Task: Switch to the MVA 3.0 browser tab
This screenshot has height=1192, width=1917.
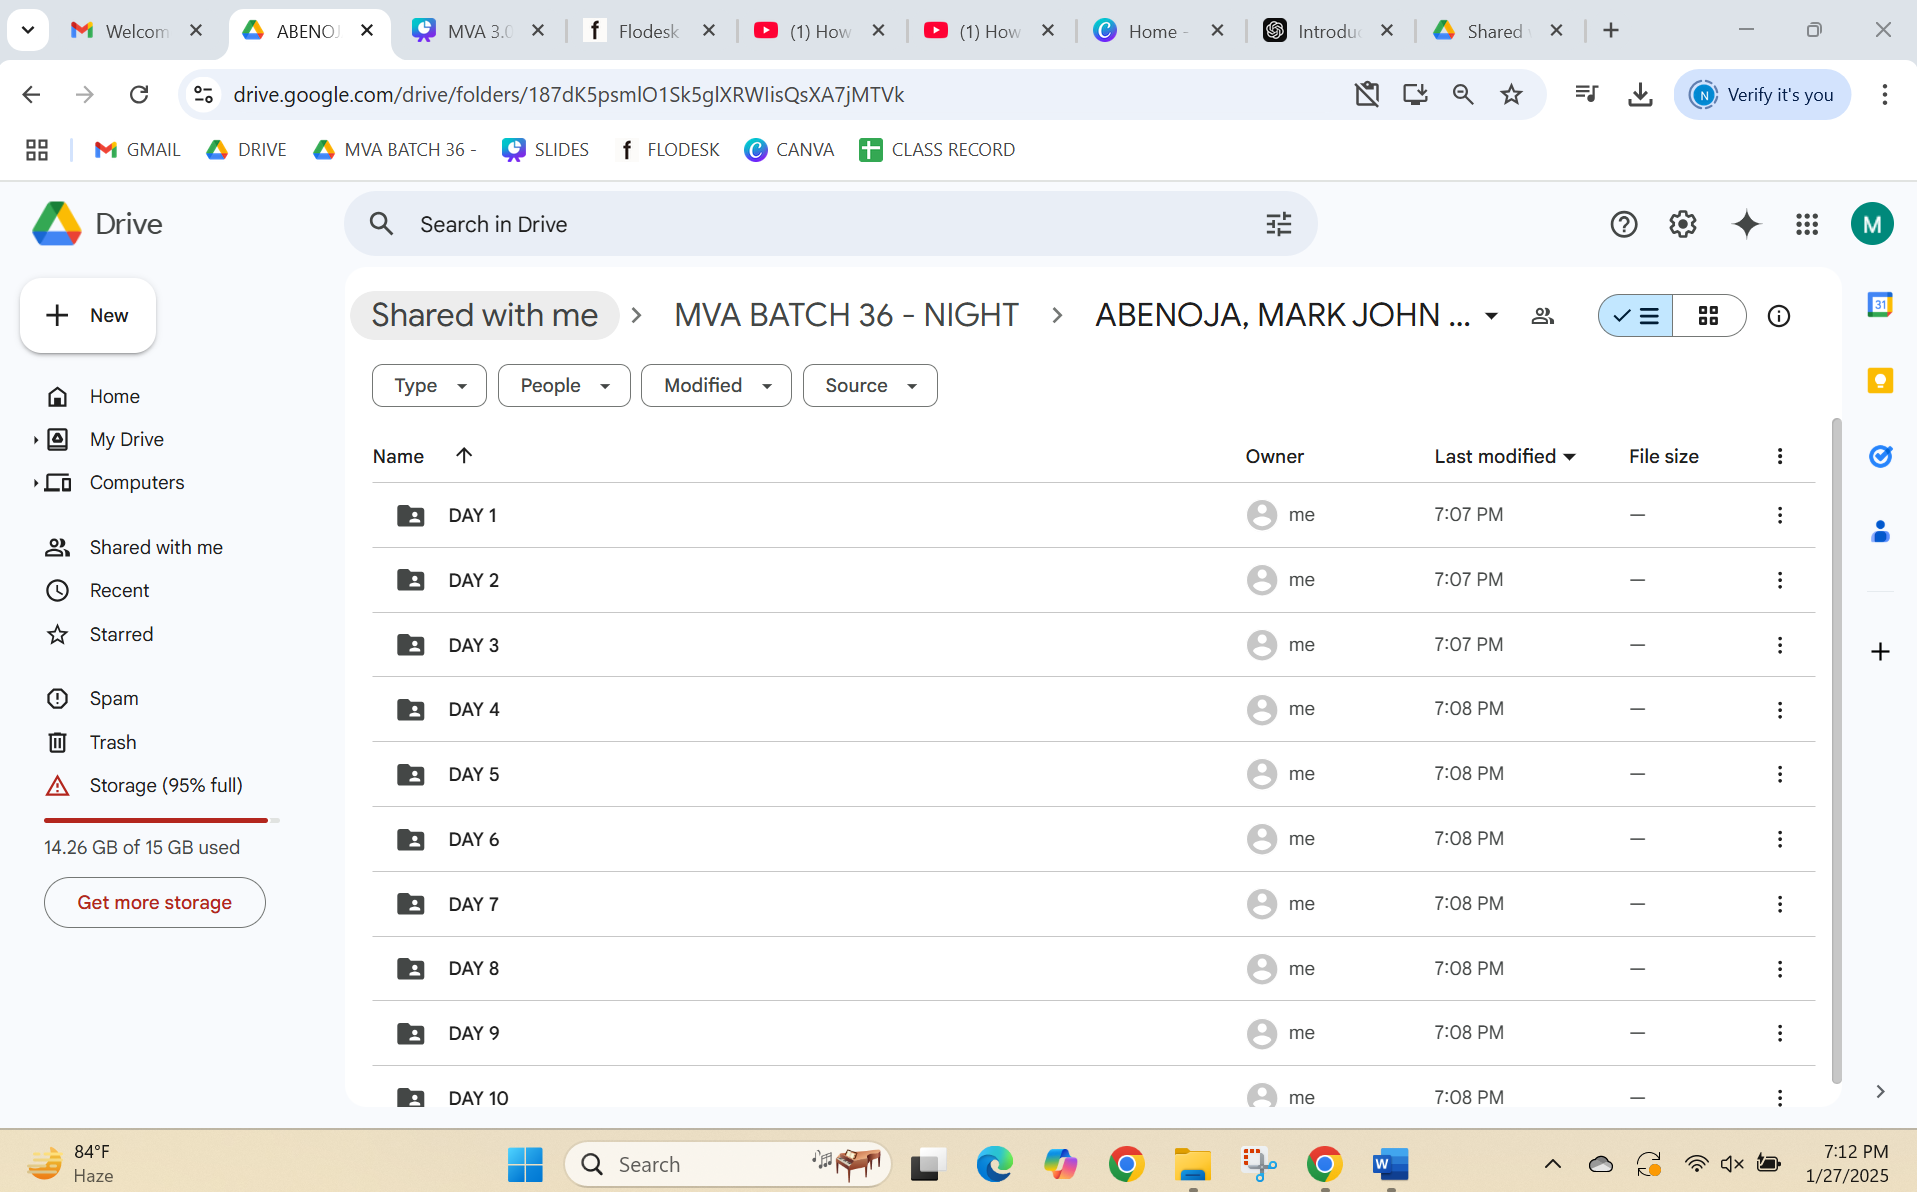Action: click(x=480, y=31)
